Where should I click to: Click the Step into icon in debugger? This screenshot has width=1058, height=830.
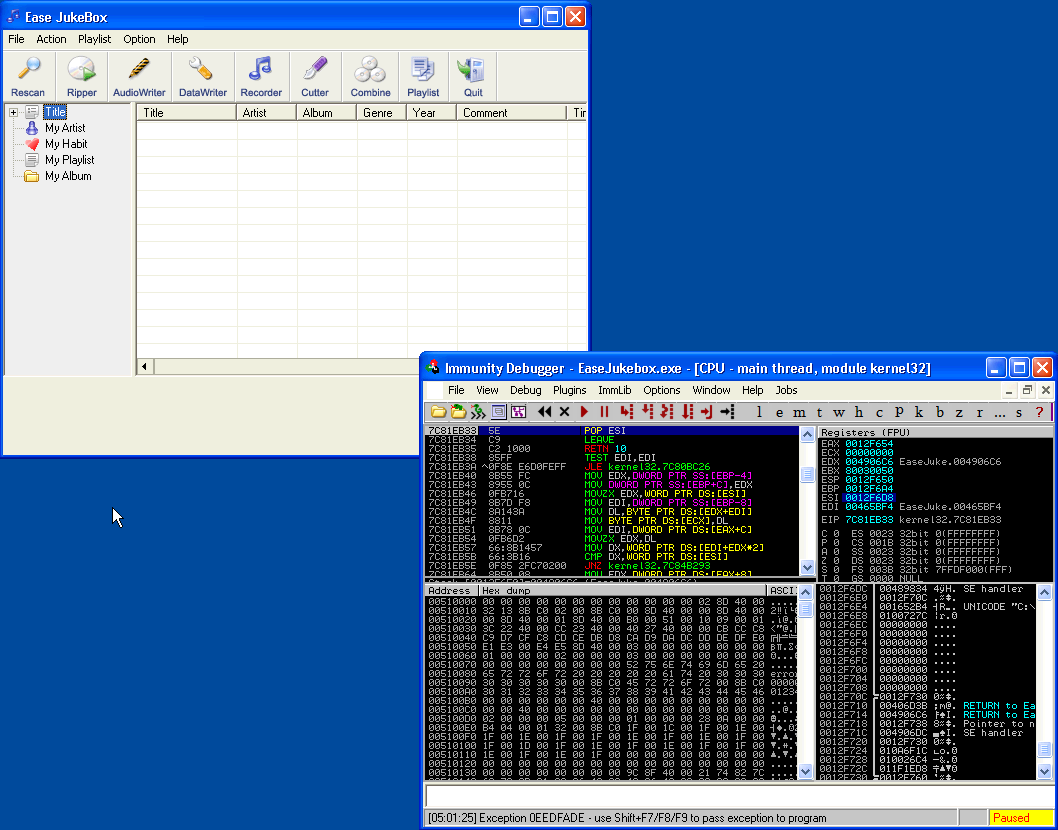(x=627, y=412)
